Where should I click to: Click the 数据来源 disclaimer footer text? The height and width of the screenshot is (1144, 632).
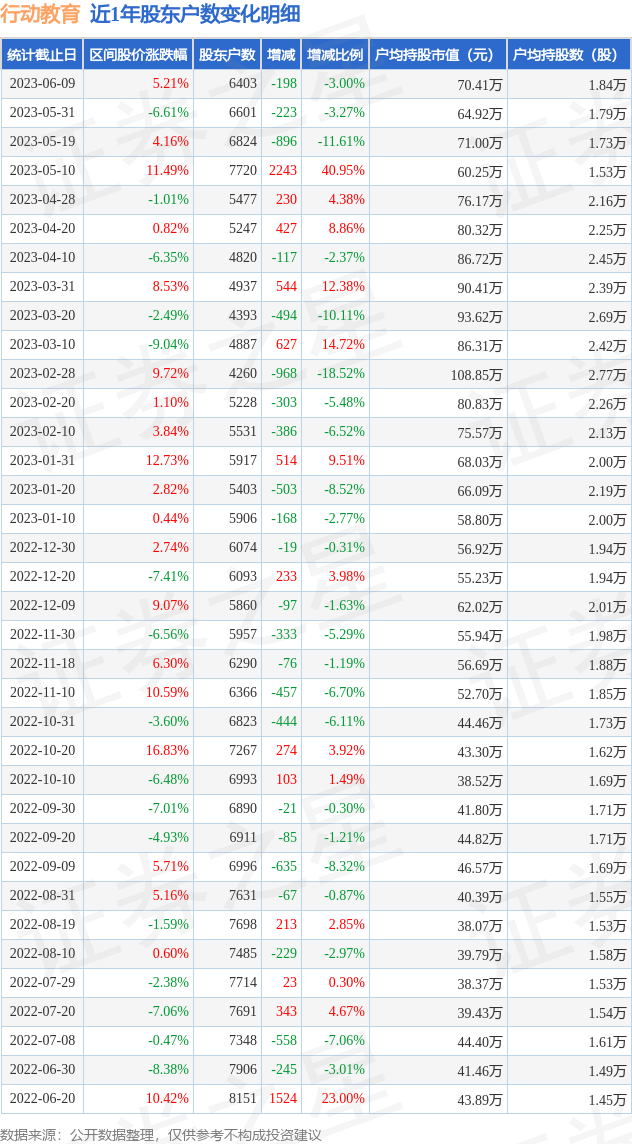pyautogui.click(x=161, y=1134)
